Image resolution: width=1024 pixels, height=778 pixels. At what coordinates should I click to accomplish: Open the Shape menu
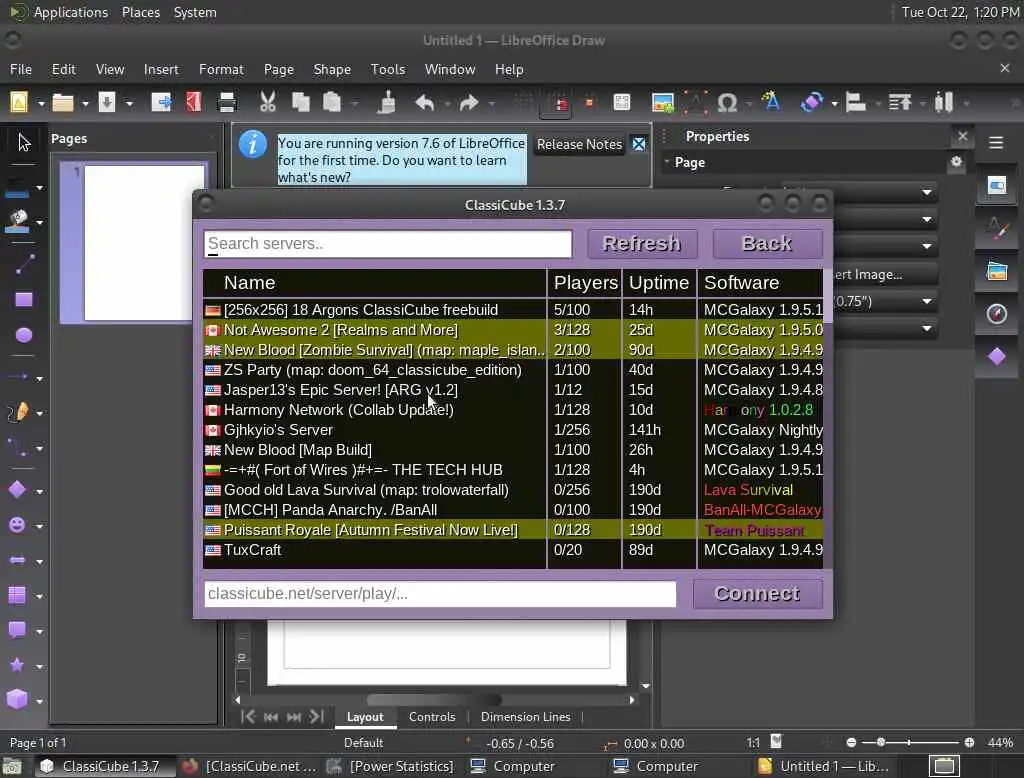tap(332, 69)
